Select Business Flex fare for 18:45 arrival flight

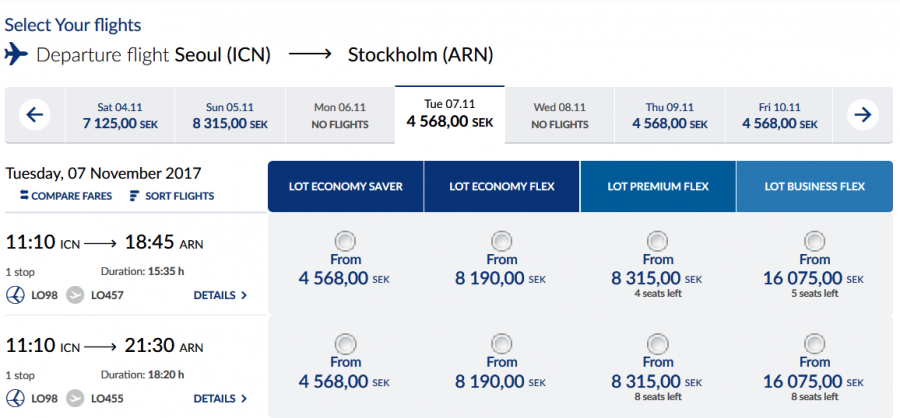click(814, 241)
